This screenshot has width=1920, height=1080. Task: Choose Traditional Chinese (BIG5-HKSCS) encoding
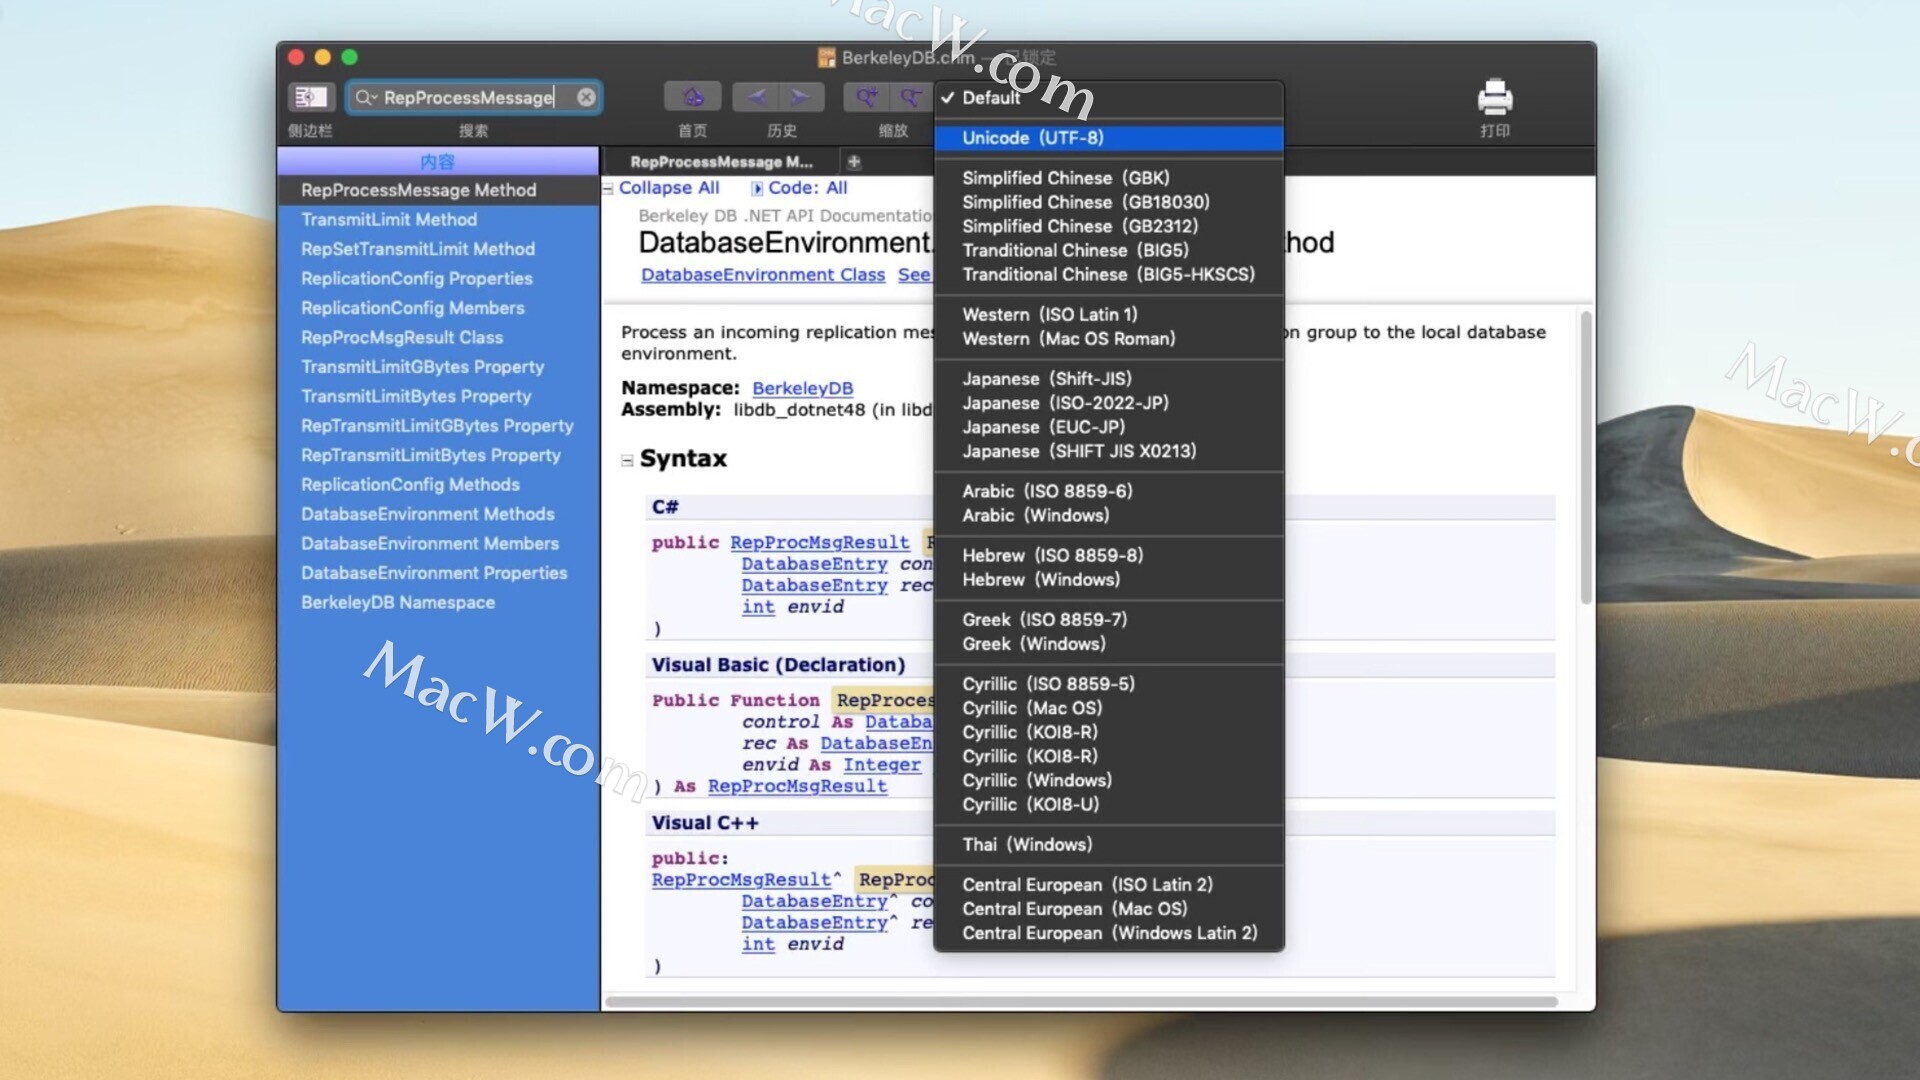(1109, 274)
